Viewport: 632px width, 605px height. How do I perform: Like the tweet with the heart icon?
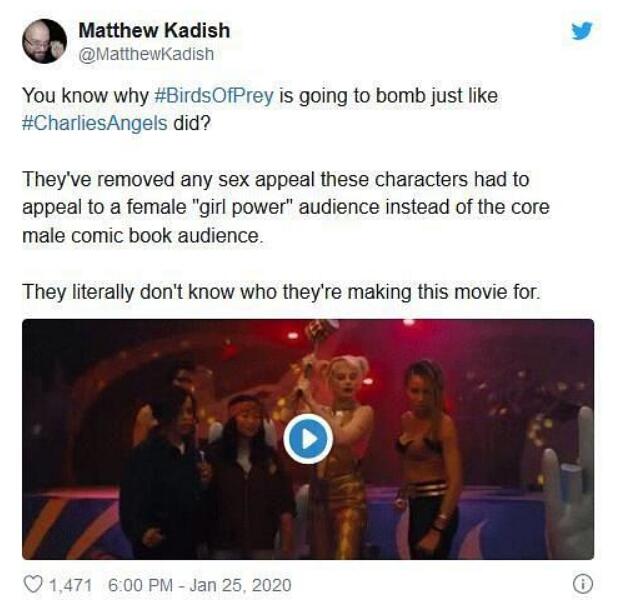click(33, 584)
